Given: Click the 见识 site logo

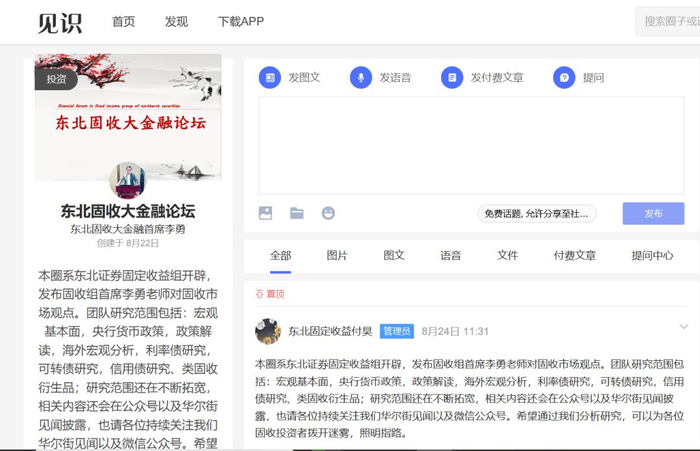Looking at the screenshot, I should tap(60, 22).
